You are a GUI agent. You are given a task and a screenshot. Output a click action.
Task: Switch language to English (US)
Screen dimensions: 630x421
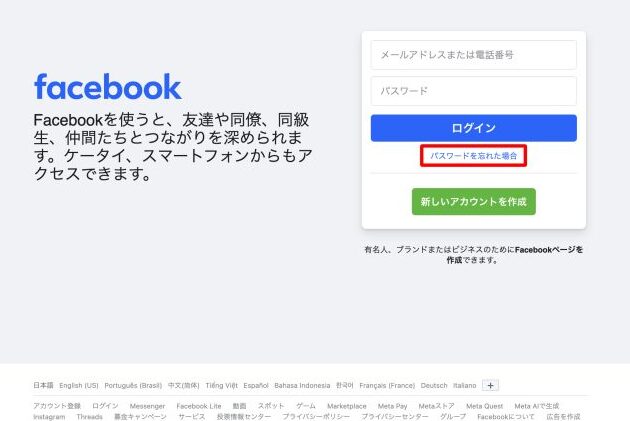click(79, 385)
